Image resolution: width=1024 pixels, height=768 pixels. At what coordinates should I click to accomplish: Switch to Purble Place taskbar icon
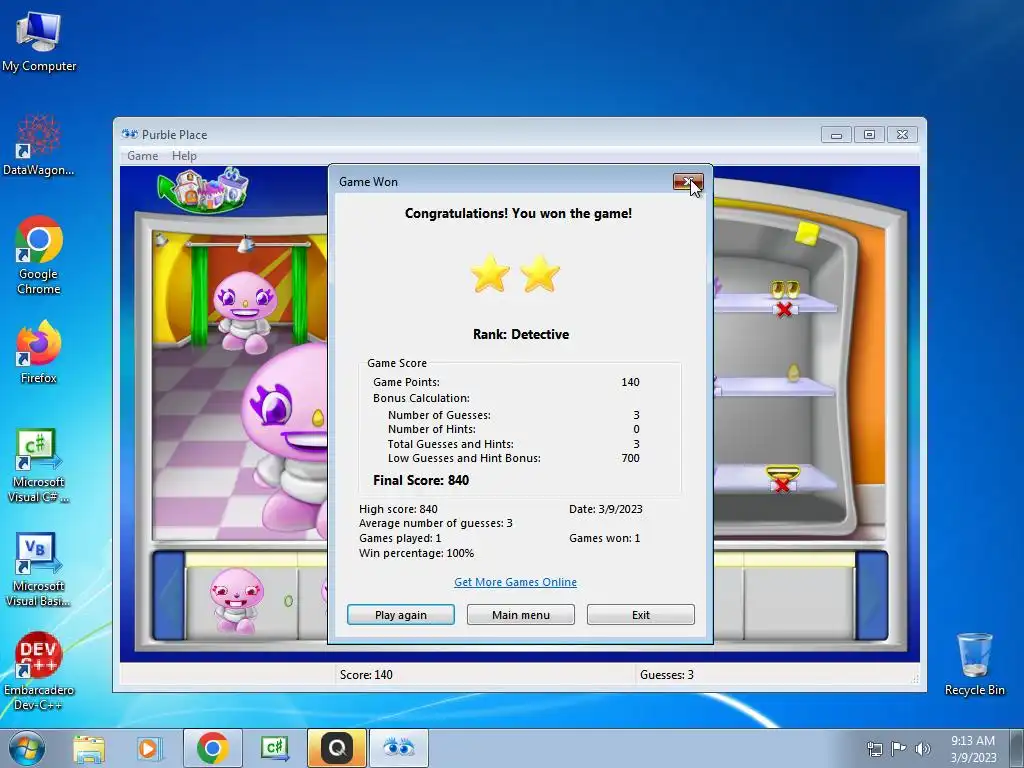(x=399, y=748)
